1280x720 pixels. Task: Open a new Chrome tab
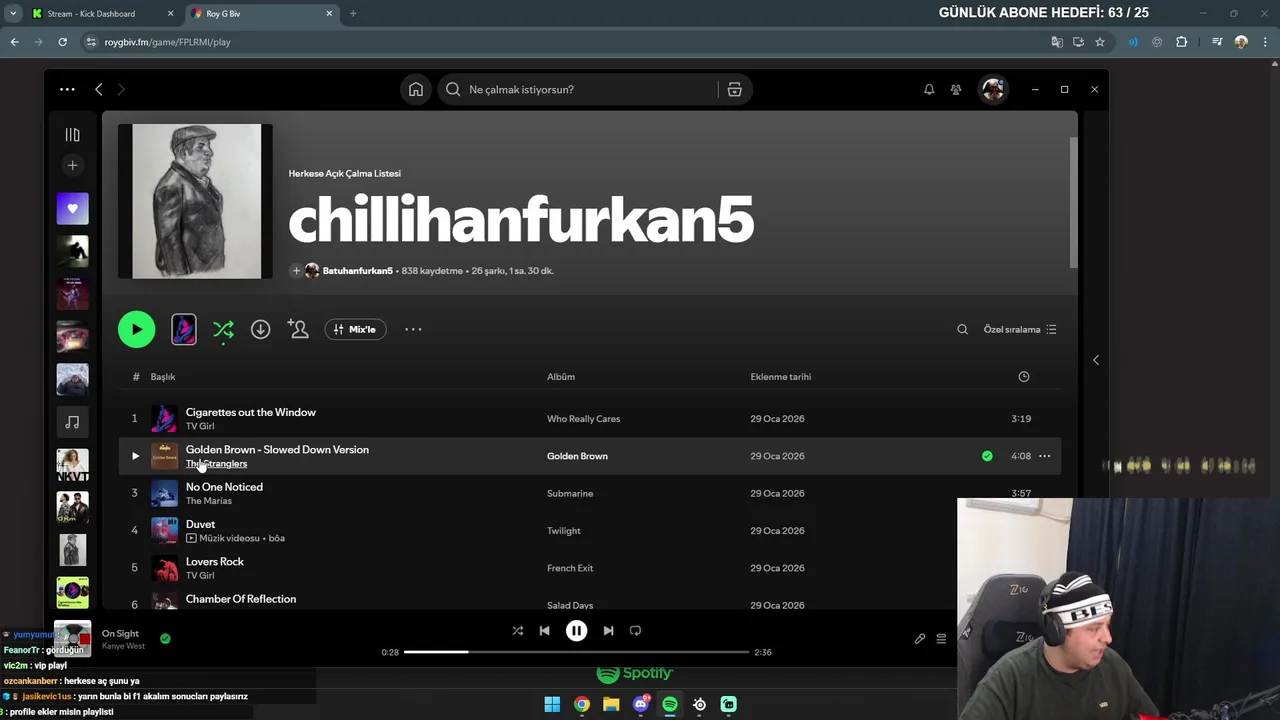[x=353, y=14]
